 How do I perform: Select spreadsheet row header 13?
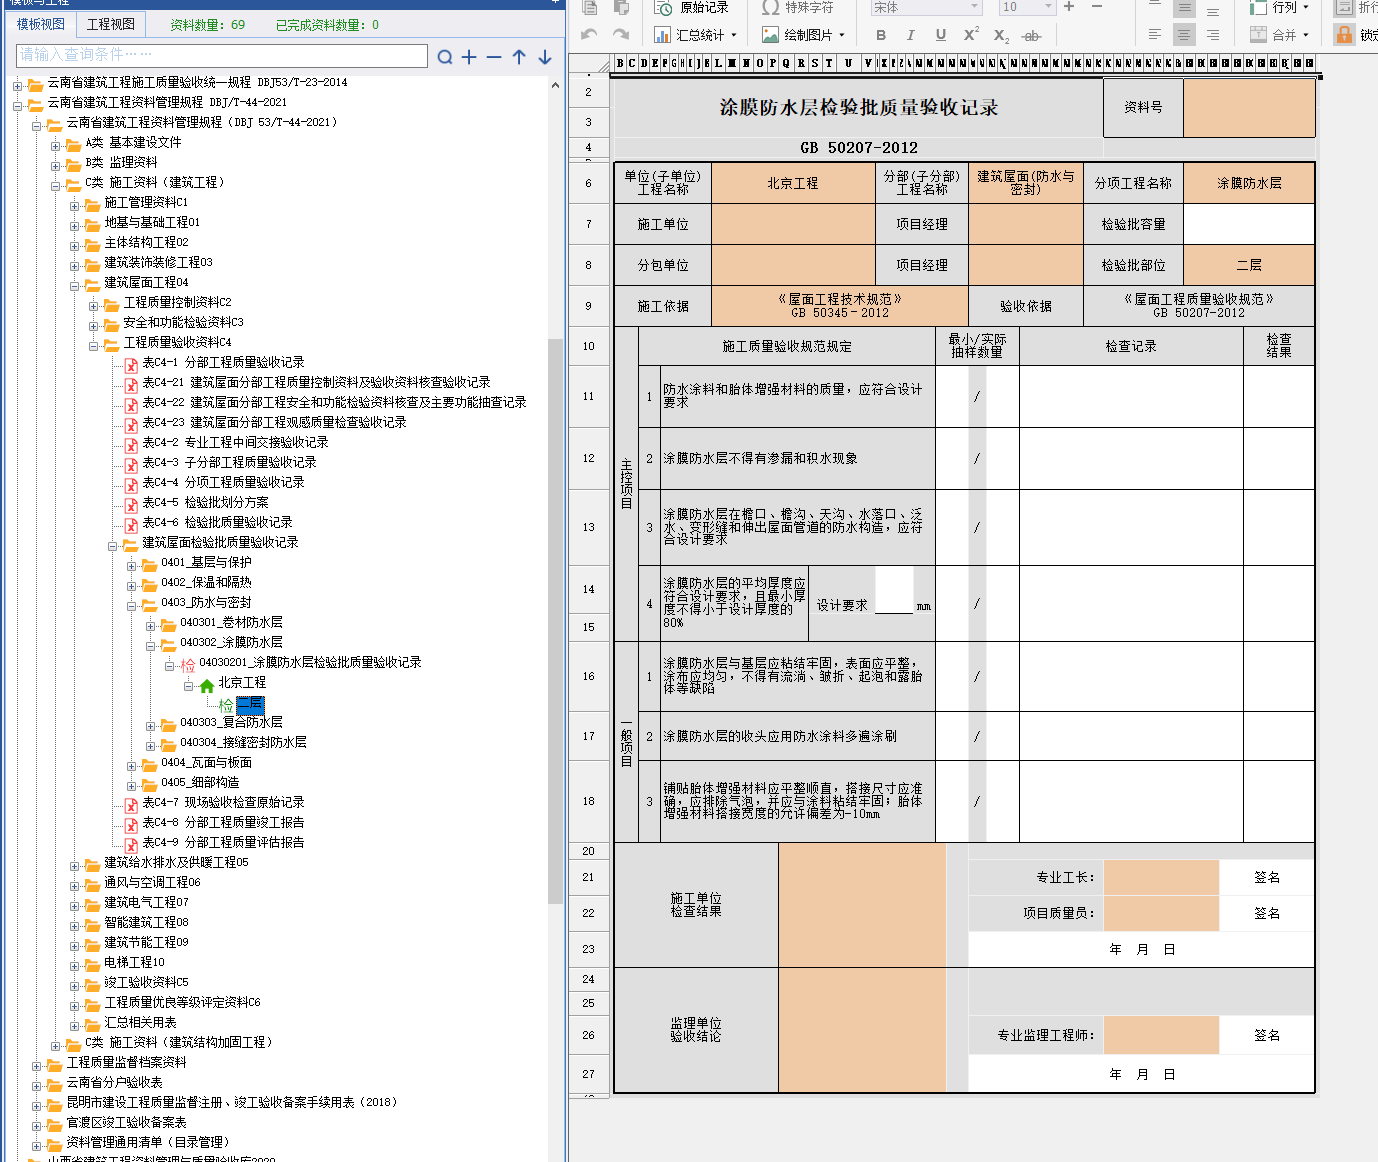click(589, 527)
